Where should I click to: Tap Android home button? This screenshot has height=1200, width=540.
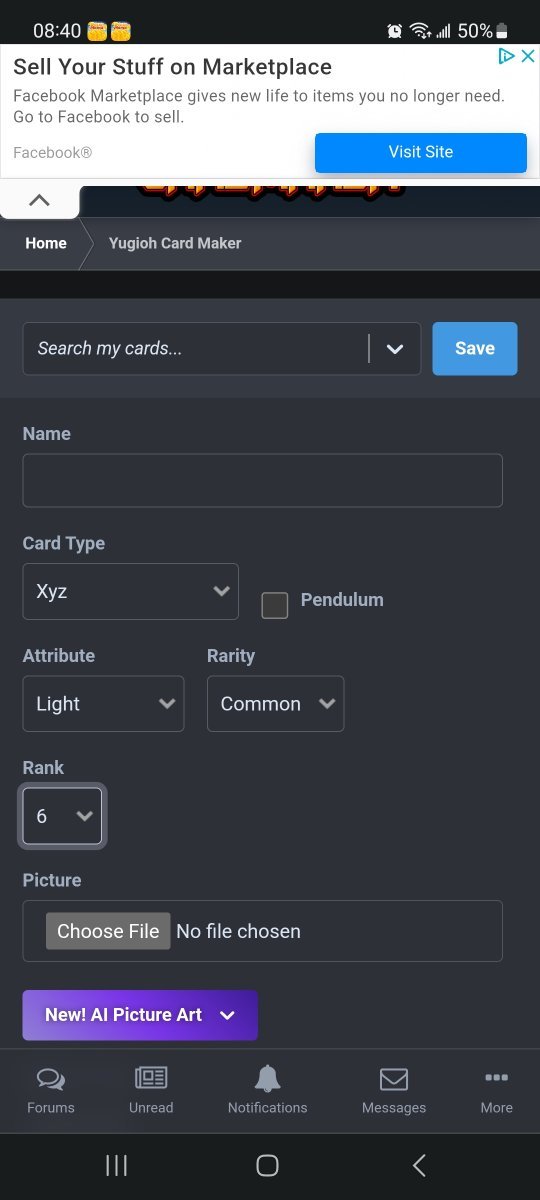267,1165
